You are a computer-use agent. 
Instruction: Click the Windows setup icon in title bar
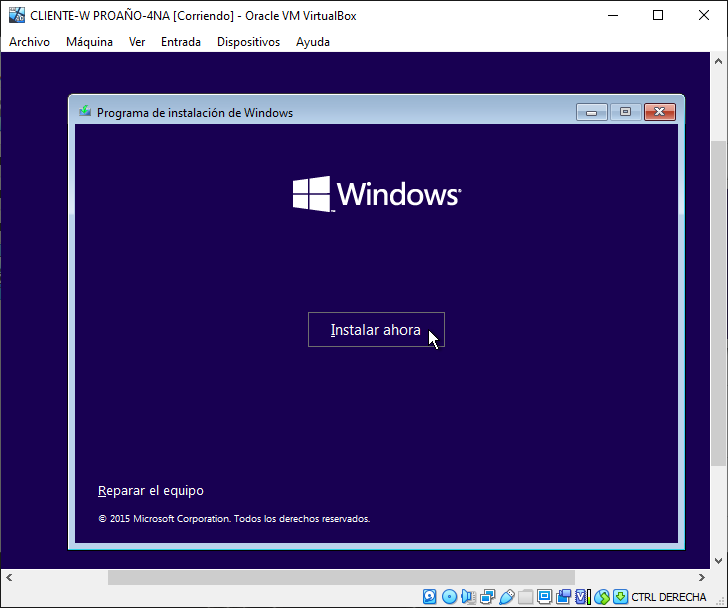coord(85,111)
